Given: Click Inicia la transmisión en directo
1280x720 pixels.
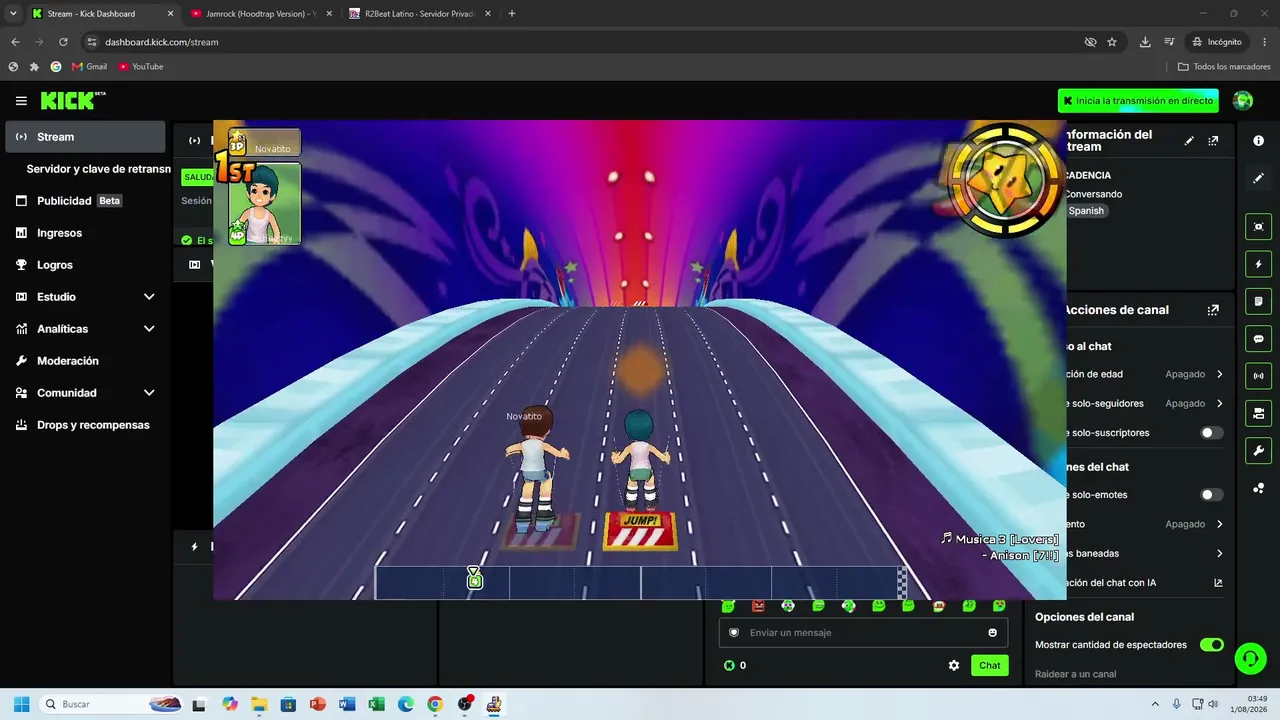Looking at the screenshot, I should point(1138,101).
